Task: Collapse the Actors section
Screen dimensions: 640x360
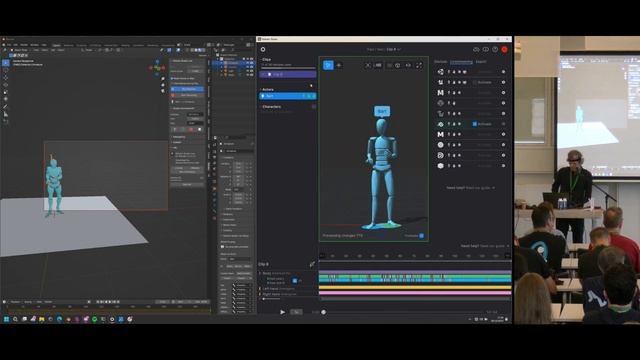Action: pyautogui.click(x=261, y=89)
